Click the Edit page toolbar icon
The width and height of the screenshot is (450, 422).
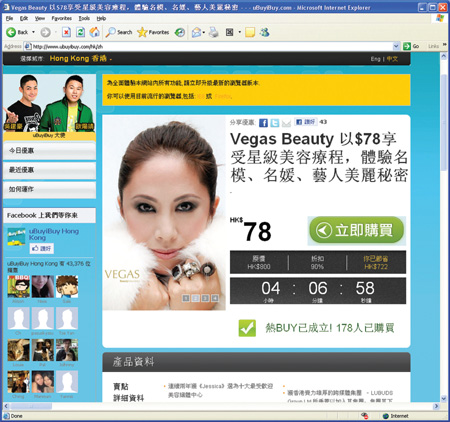tap(230, 32)
